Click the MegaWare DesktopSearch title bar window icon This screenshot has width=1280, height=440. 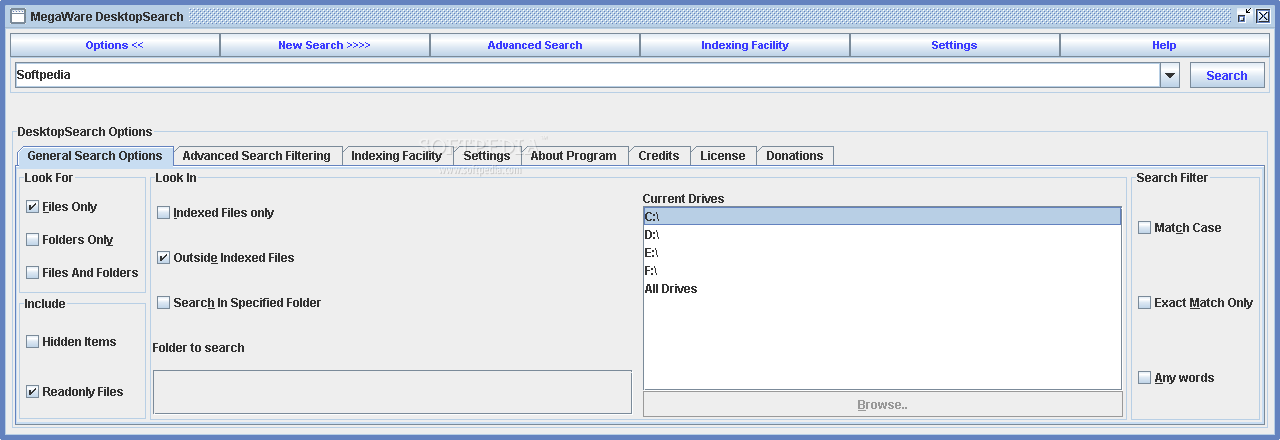click(x=18, y=16)
